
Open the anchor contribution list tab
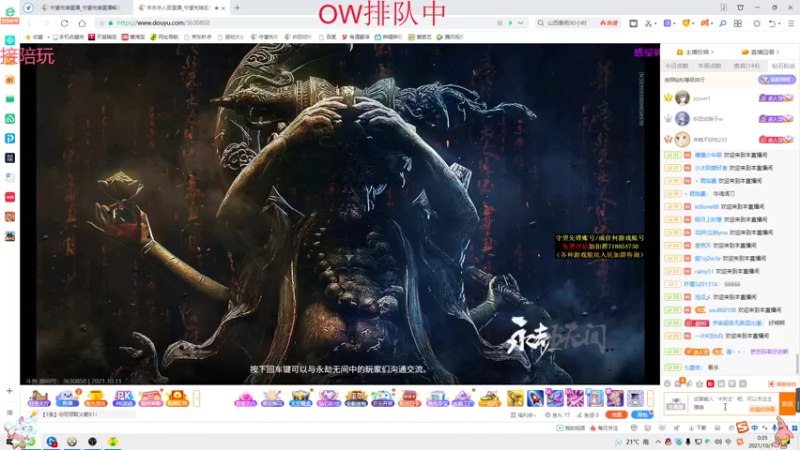pyautogui.click(x=695, y=52)
